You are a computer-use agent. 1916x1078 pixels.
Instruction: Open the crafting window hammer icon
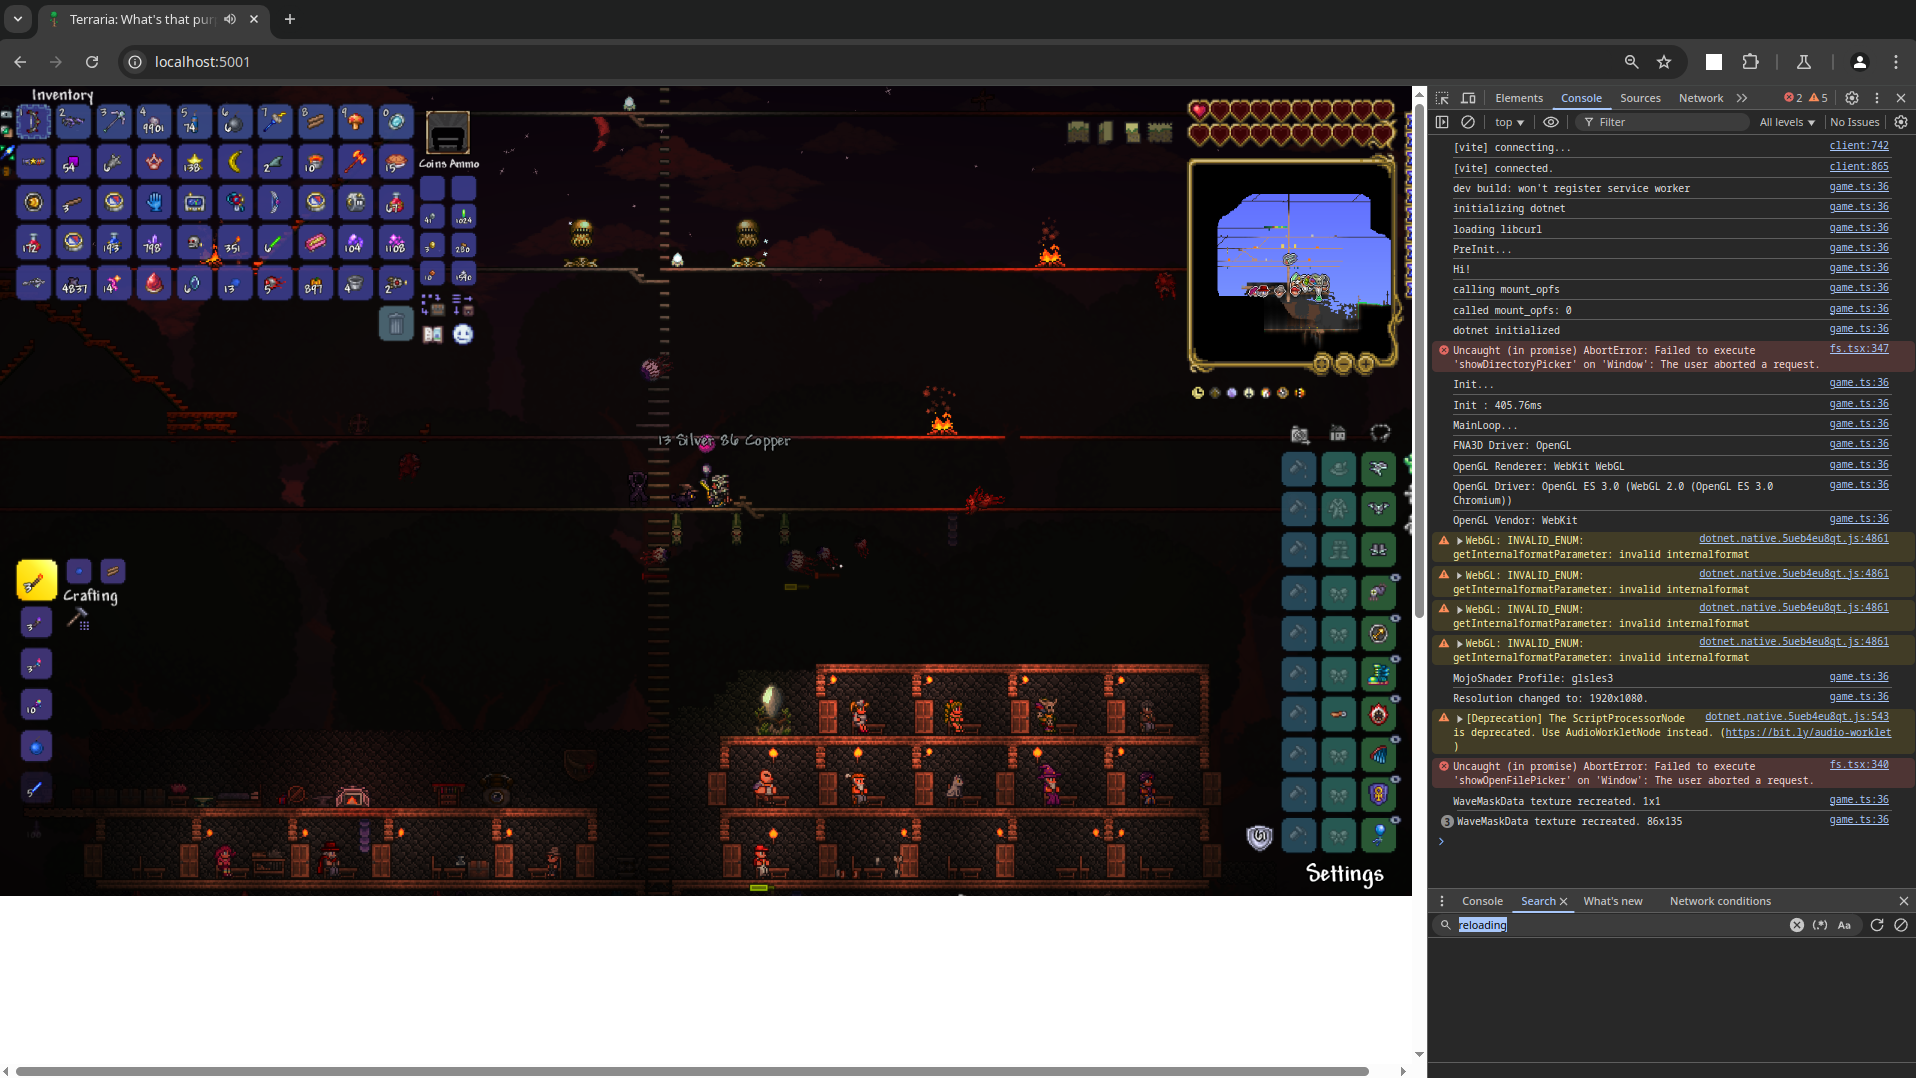pos(78,620)
